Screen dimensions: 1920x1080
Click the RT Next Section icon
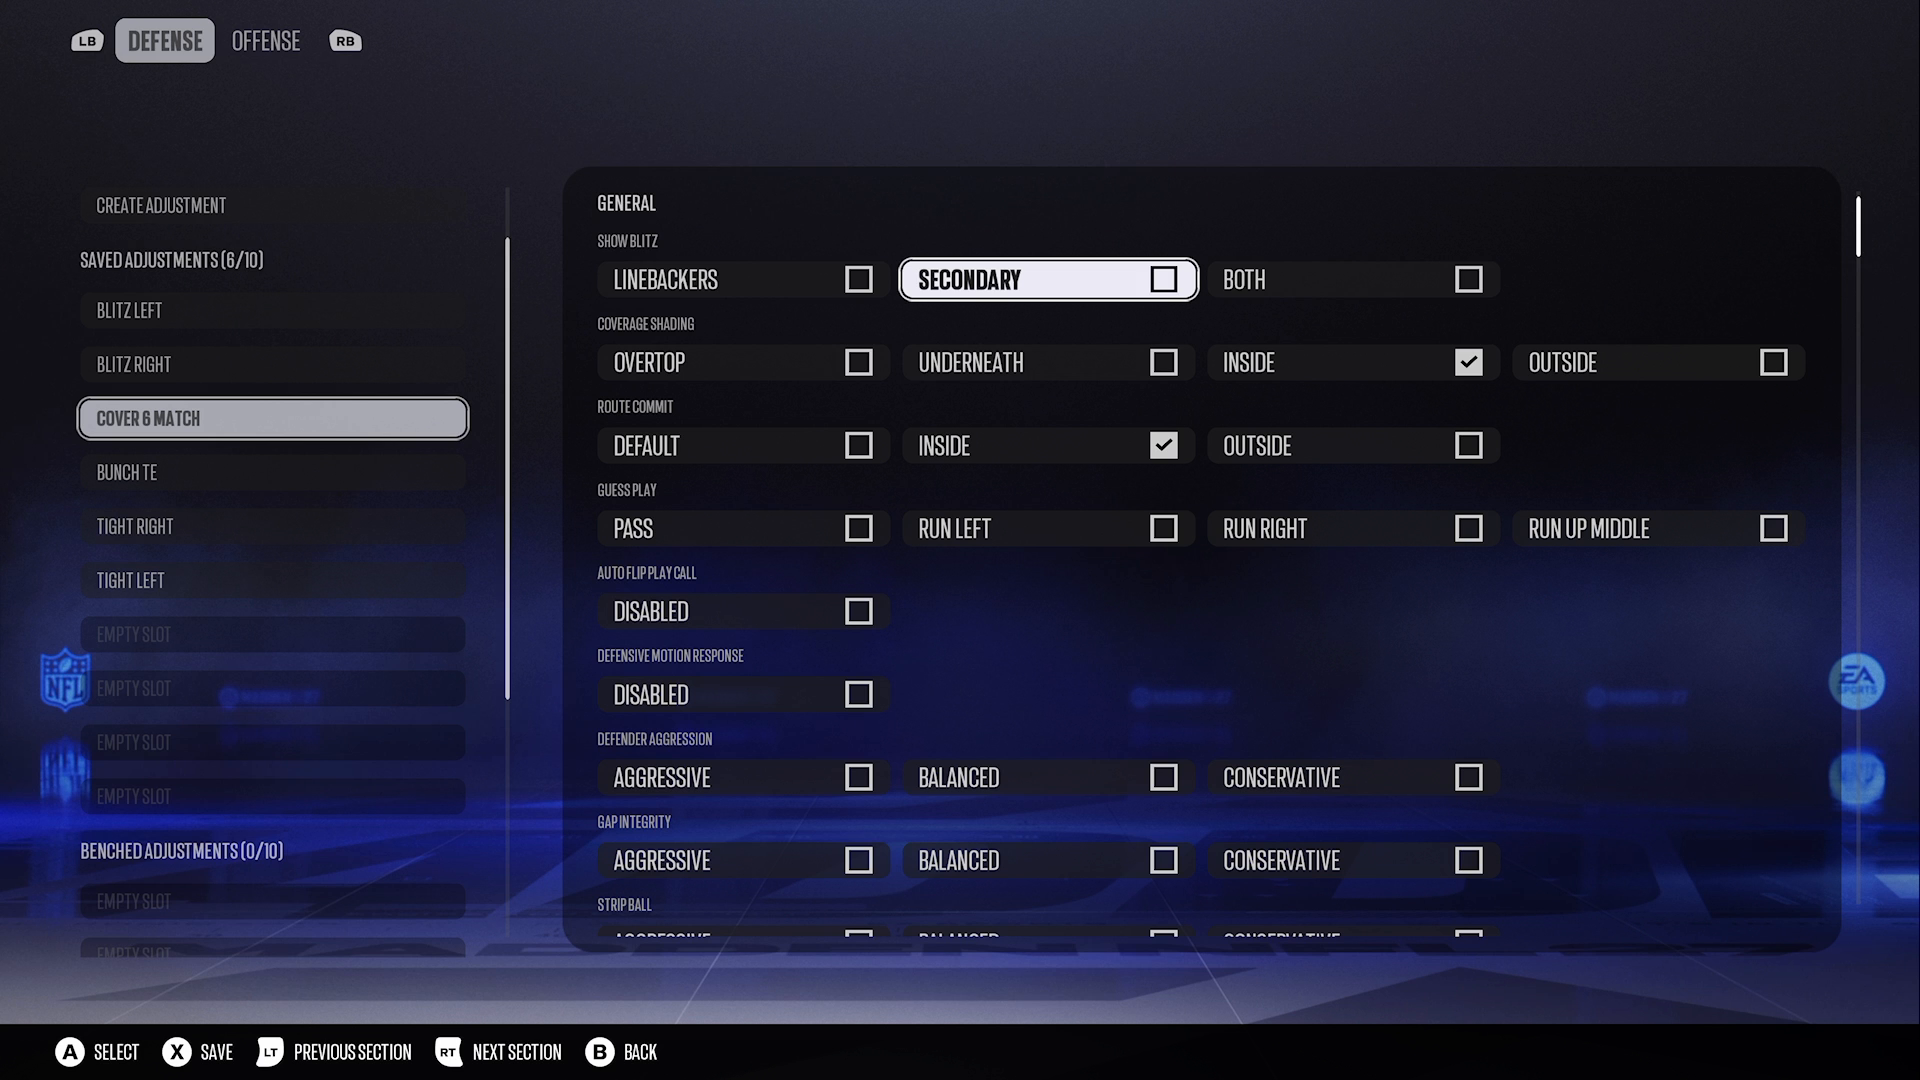(448, 1052)
